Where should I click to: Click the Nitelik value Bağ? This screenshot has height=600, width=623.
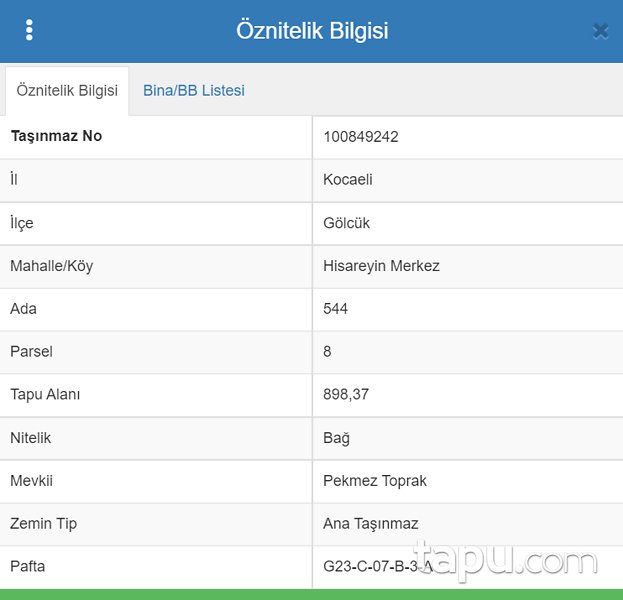click(336, 438)
